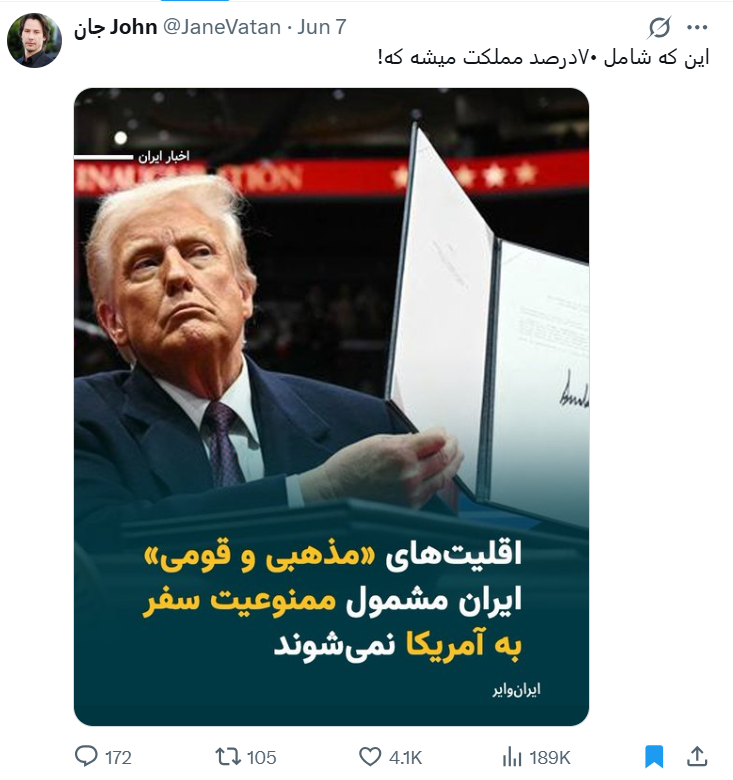Open the Grok explain-post icon
This screenshot has width=733, height=780.
click(659, 27)
